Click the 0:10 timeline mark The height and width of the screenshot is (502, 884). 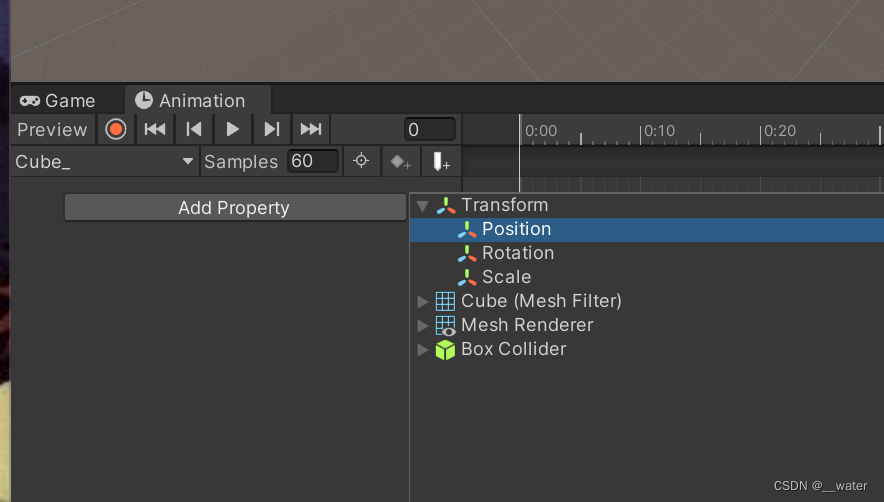(659, 131)
